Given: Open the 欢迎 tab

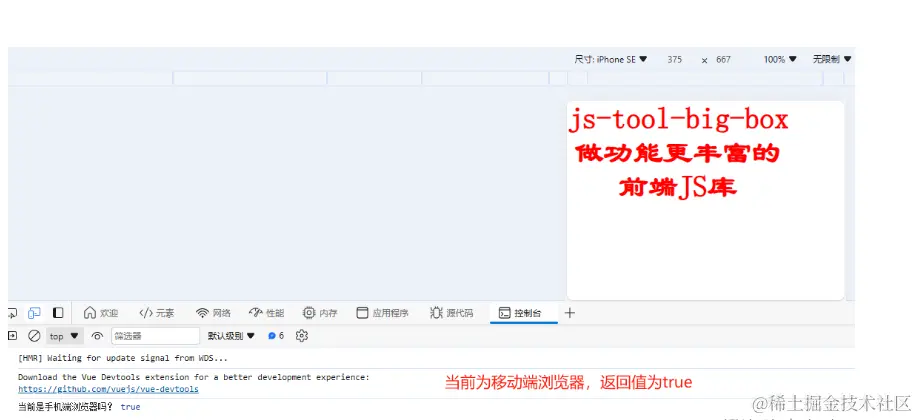Looking at the screenshot, I should [x=101, y=313].
